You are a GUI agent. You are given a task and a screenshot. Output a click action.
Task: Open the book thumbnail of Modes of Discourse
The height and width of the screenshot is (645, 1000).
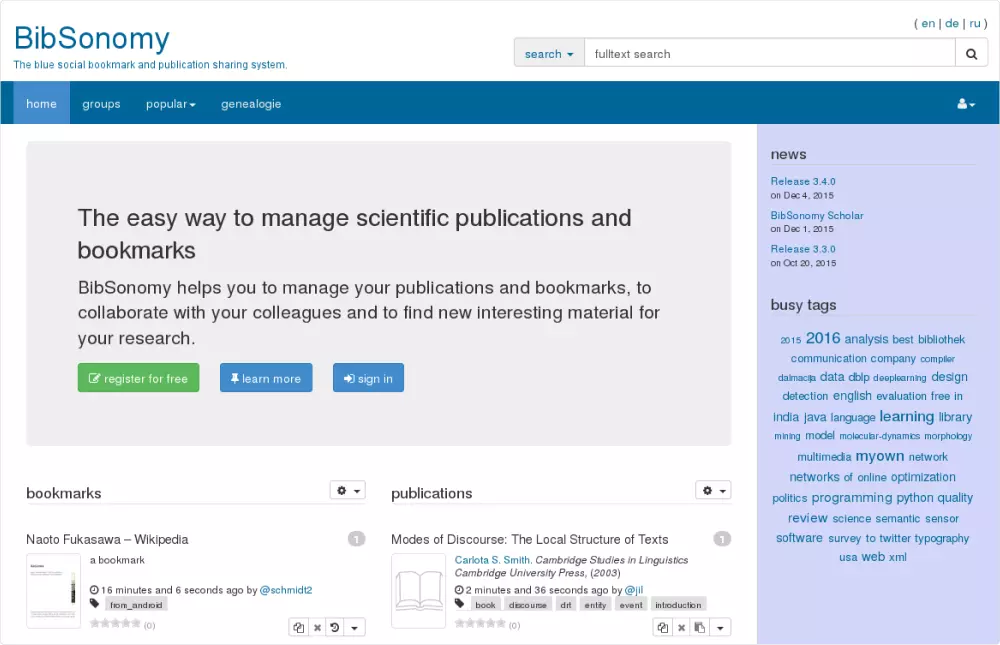tap(418, 591)
